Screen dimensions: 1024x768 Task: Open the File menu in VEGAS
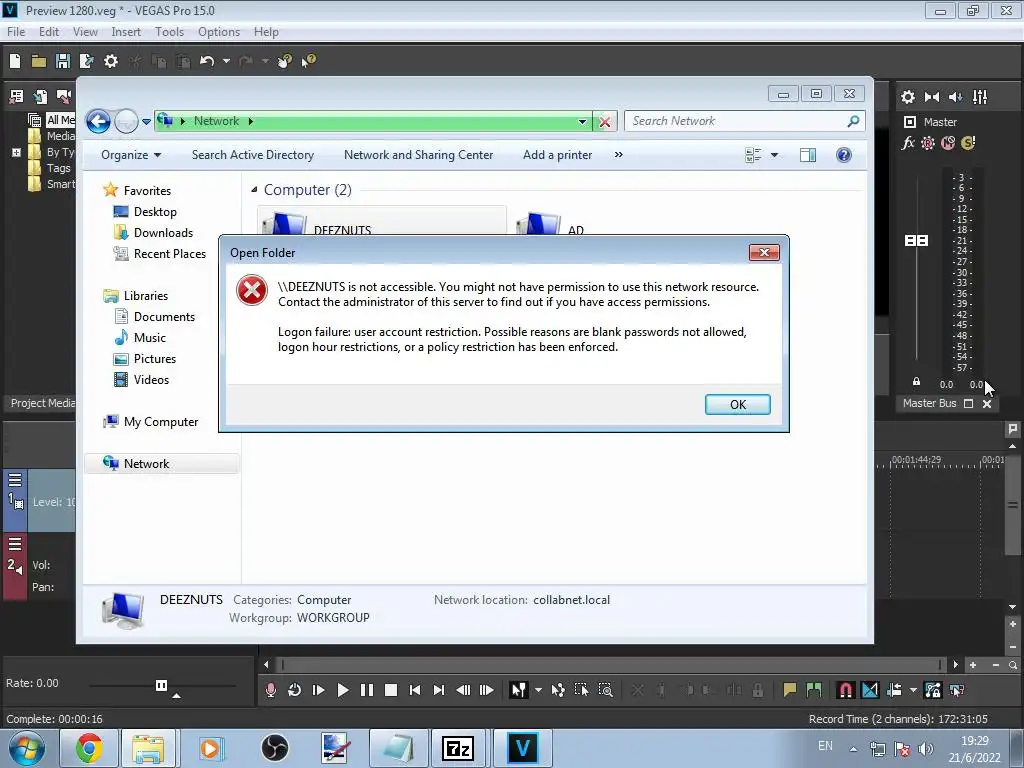click(x=16, y=31)
